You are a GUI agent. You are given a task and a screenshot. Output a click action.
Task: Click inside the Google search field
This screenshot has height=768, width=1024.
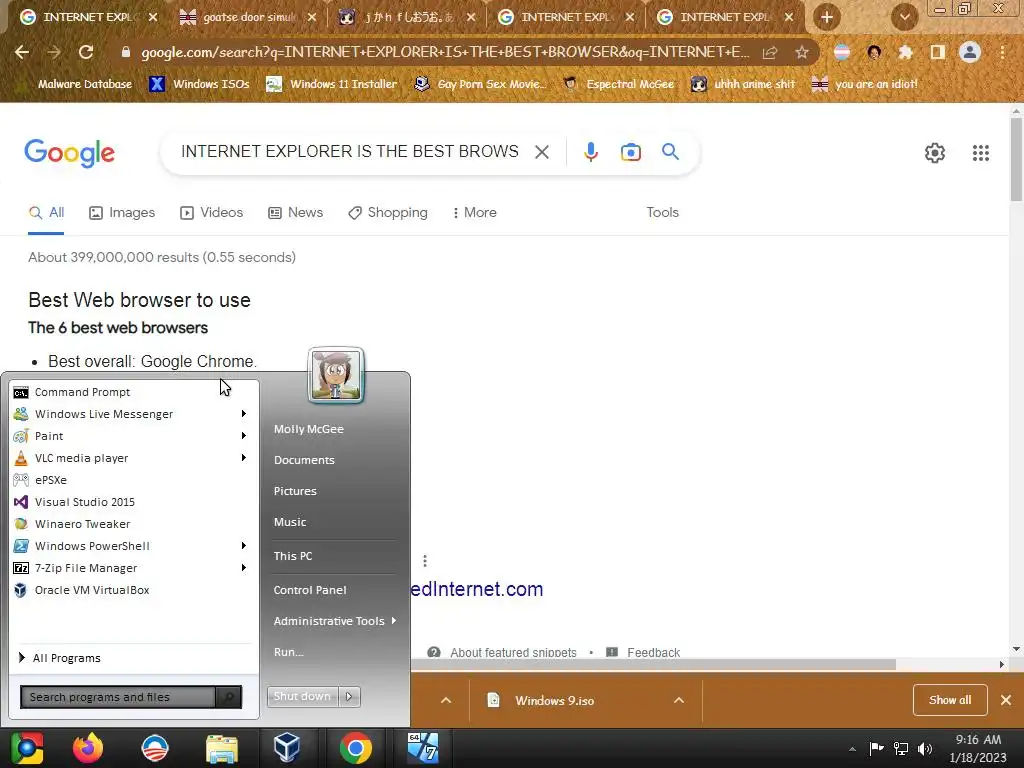(x=349, y=152)
